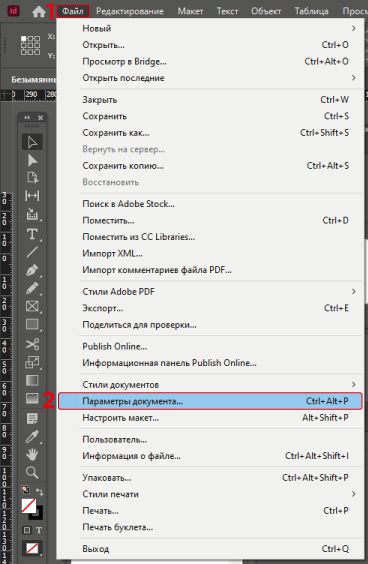The image size is (368, 564).
Task: Choose Выход to quit
Action: [x=210, y=549]
